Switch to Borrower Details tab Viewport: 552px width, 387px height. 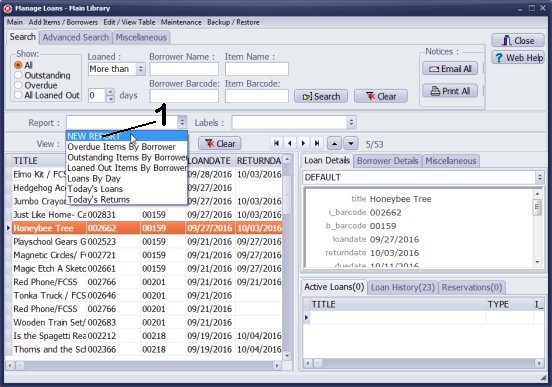[x=387, y=161]
